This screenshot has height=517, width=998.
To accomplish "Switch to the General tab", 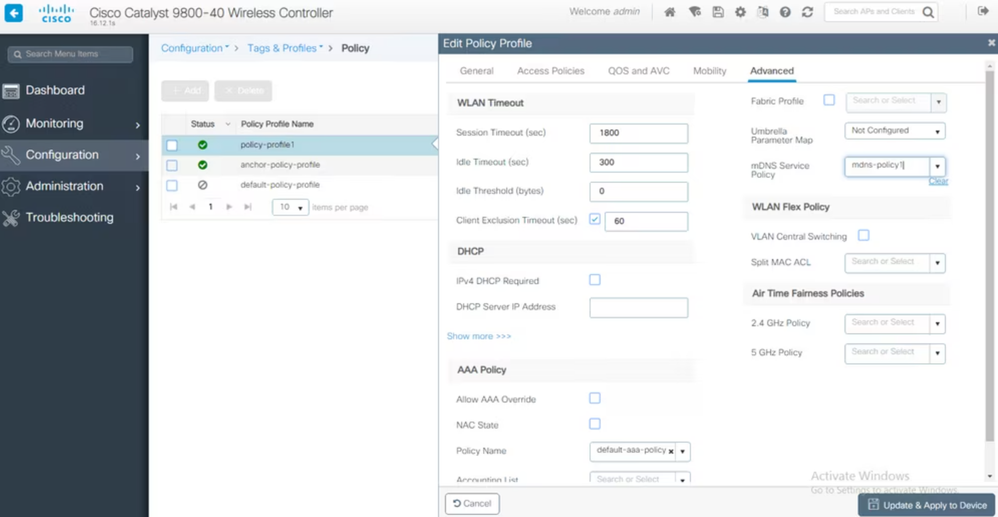I will pos(477,71).
